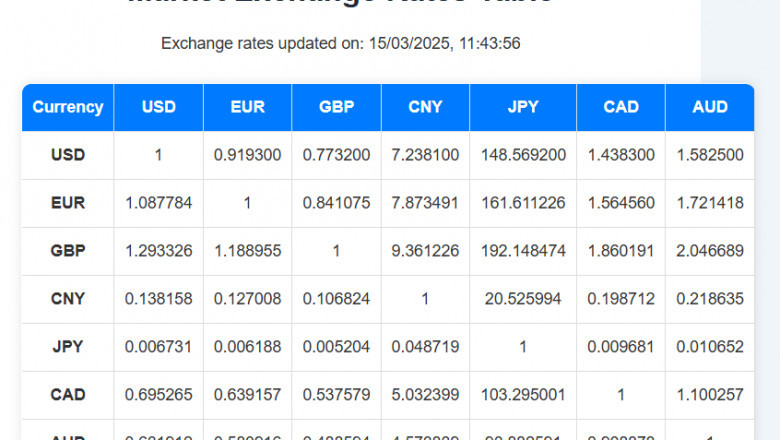Screen dimensions: 780x440
Task: Click the cell showing 7.238100
Action: click(425, 155)
